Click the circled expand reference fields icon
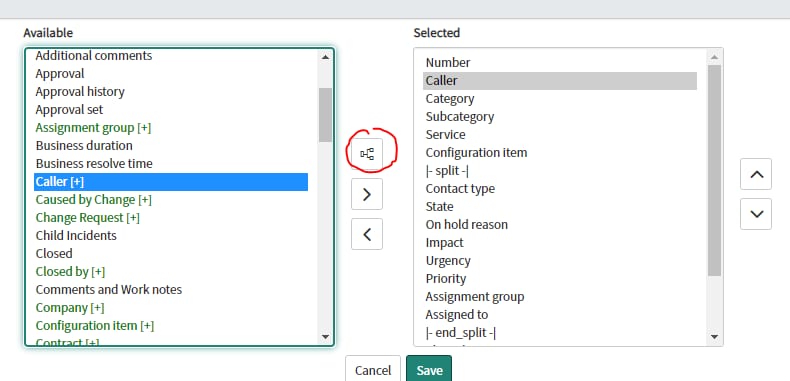This screenshot has width=790, height=381. (x=367, y=154)
